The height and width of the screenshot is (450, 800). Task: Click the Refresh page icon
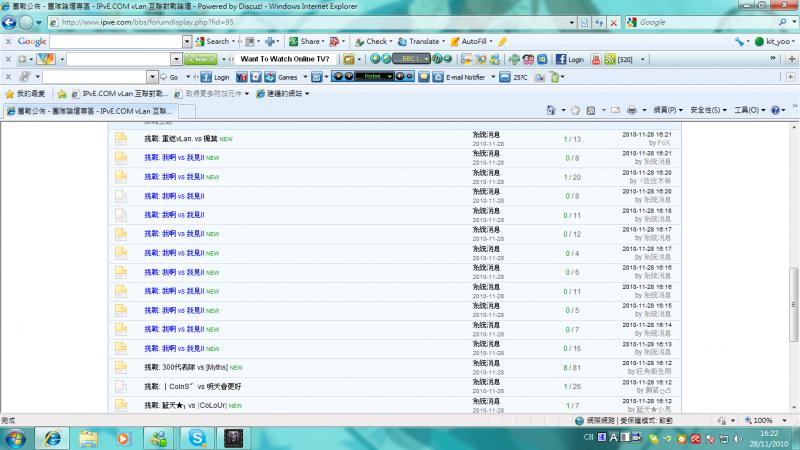(599, 22)
